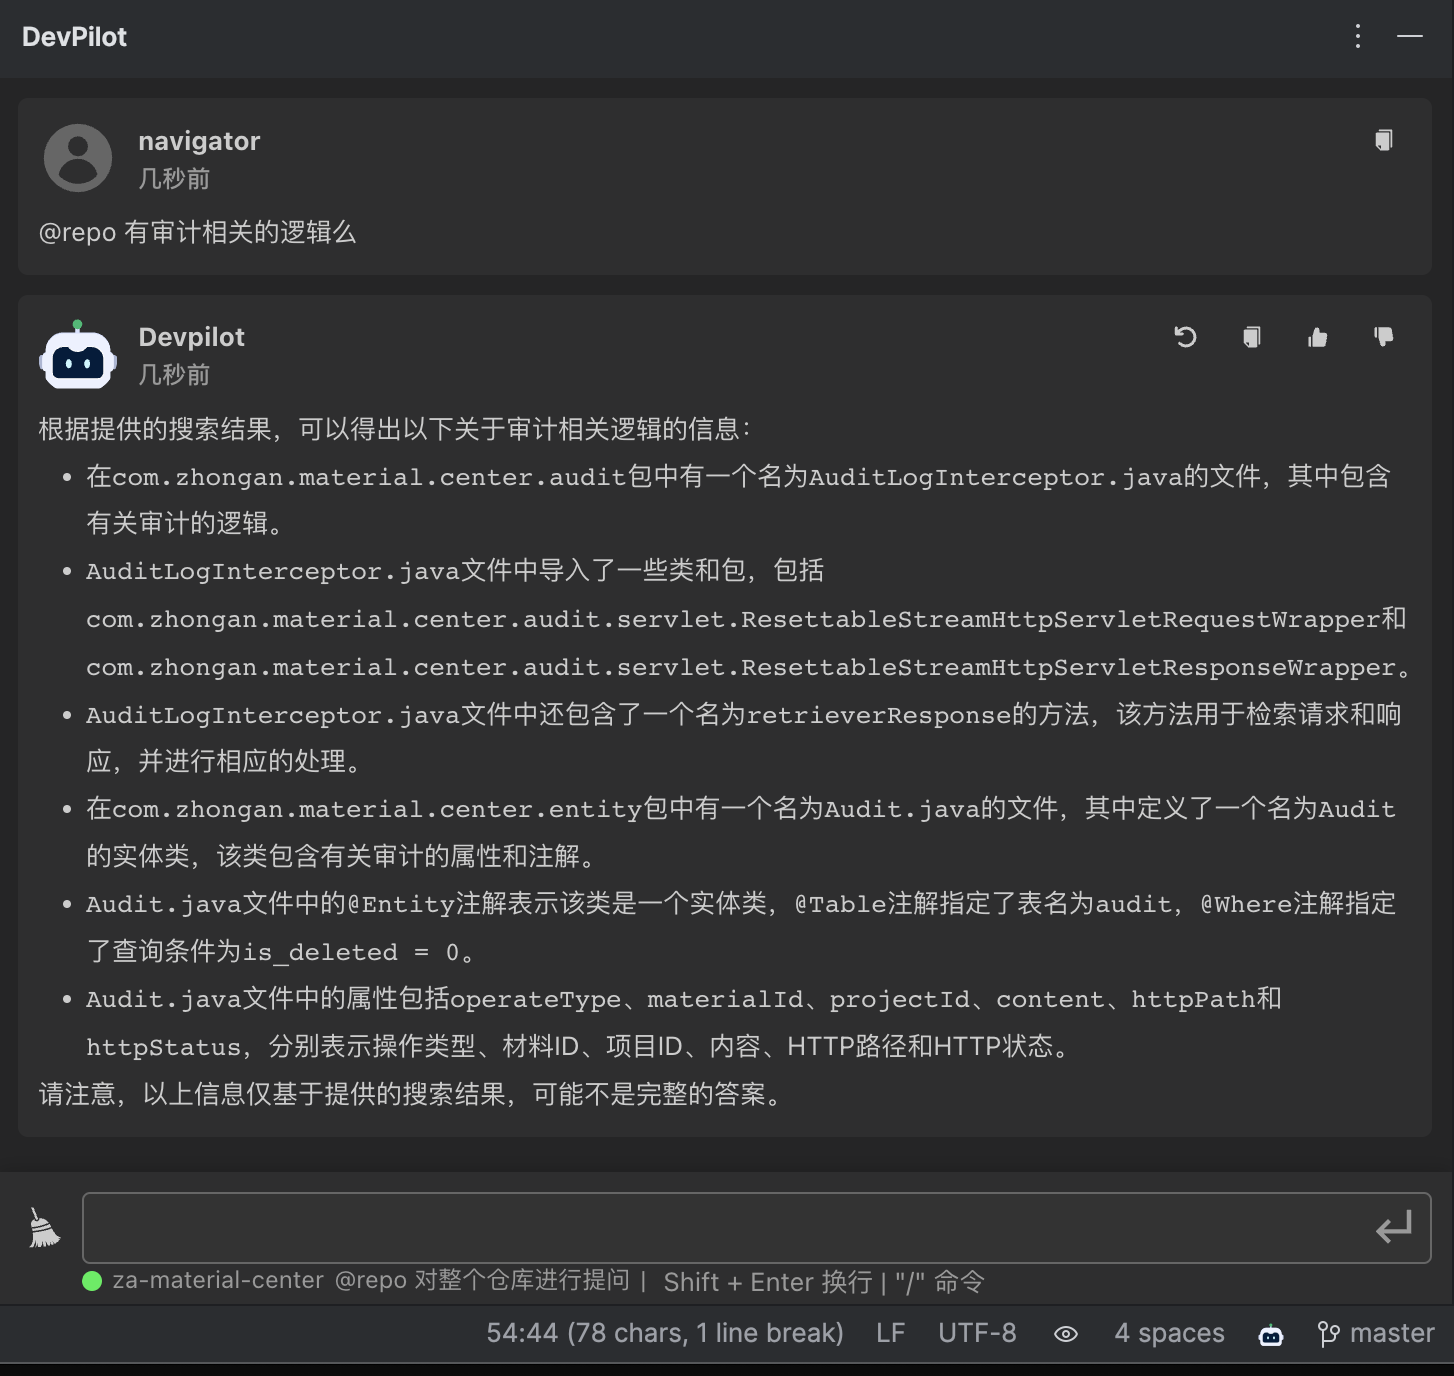Click the Devpilot sender name label
This screenshot has width=1454, height=1376.
[191, 337]
